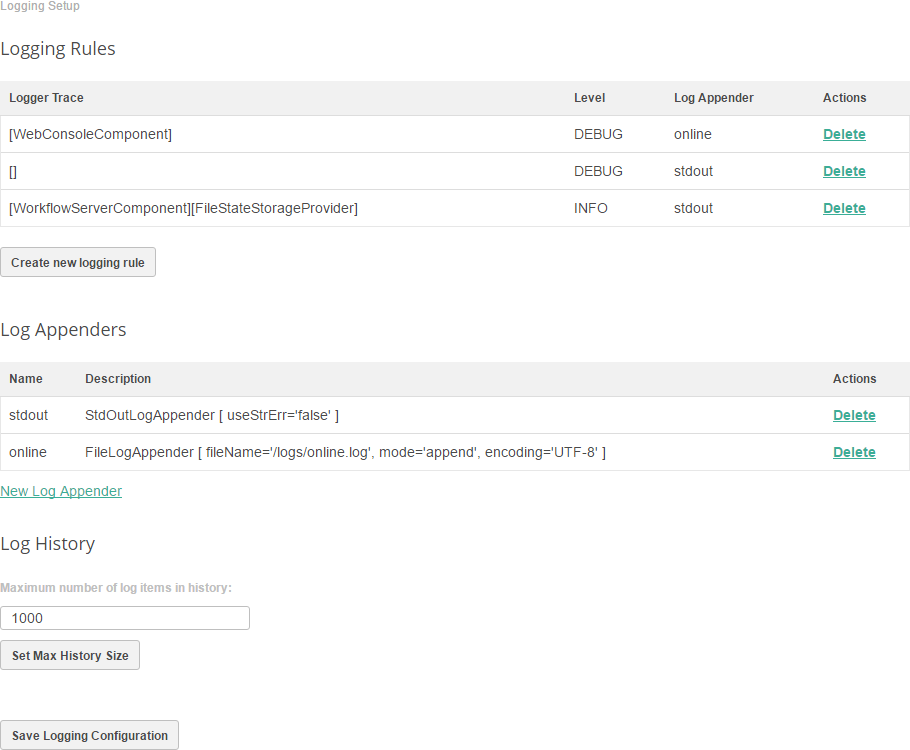910x750 pixels.
Task: Click the Logger Trace column header
Action: coord(46,98)
